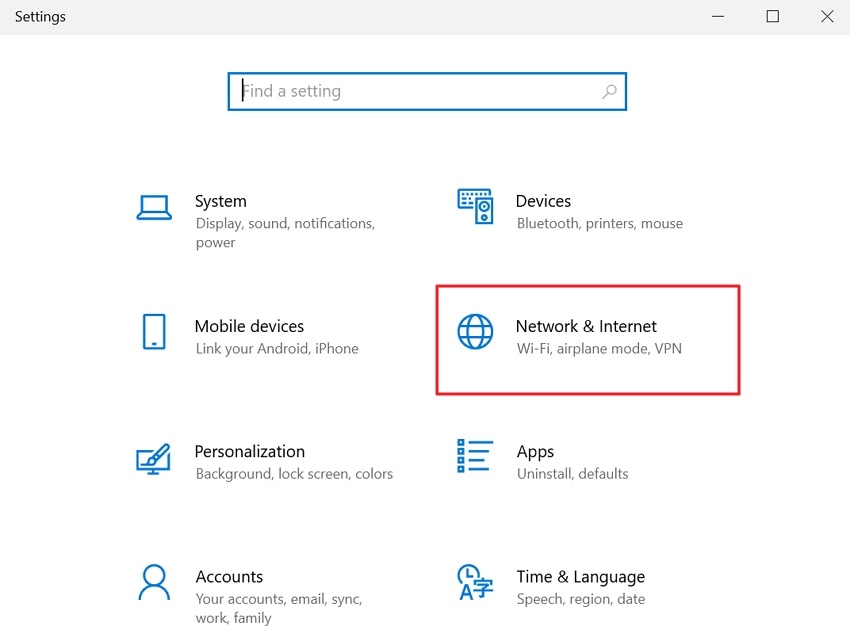Click the Network & Internet globe icon
The image size is (850, 626).
(475, 332)
